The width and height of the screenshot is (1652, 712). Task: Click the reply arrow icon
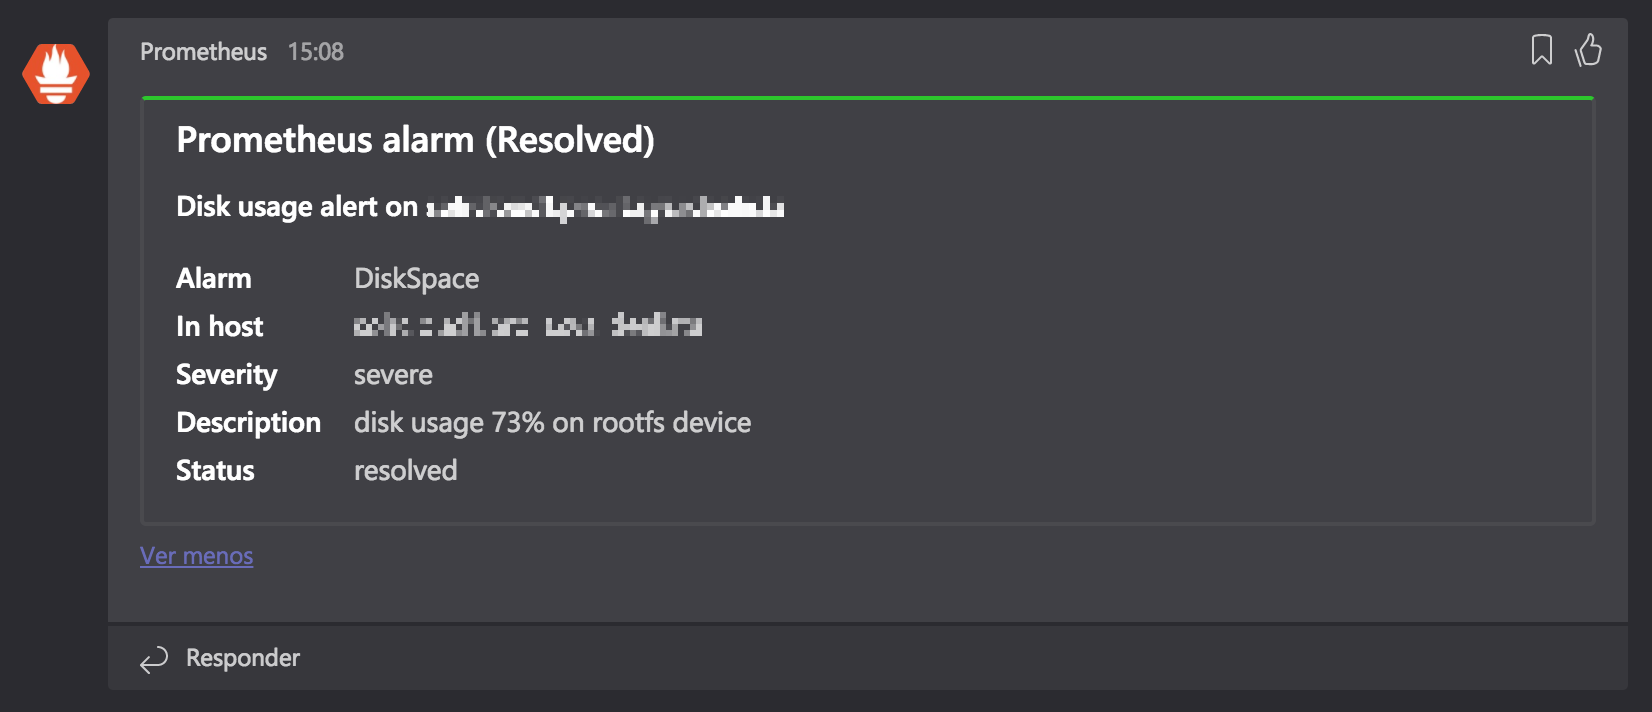[x=154, y=659]
